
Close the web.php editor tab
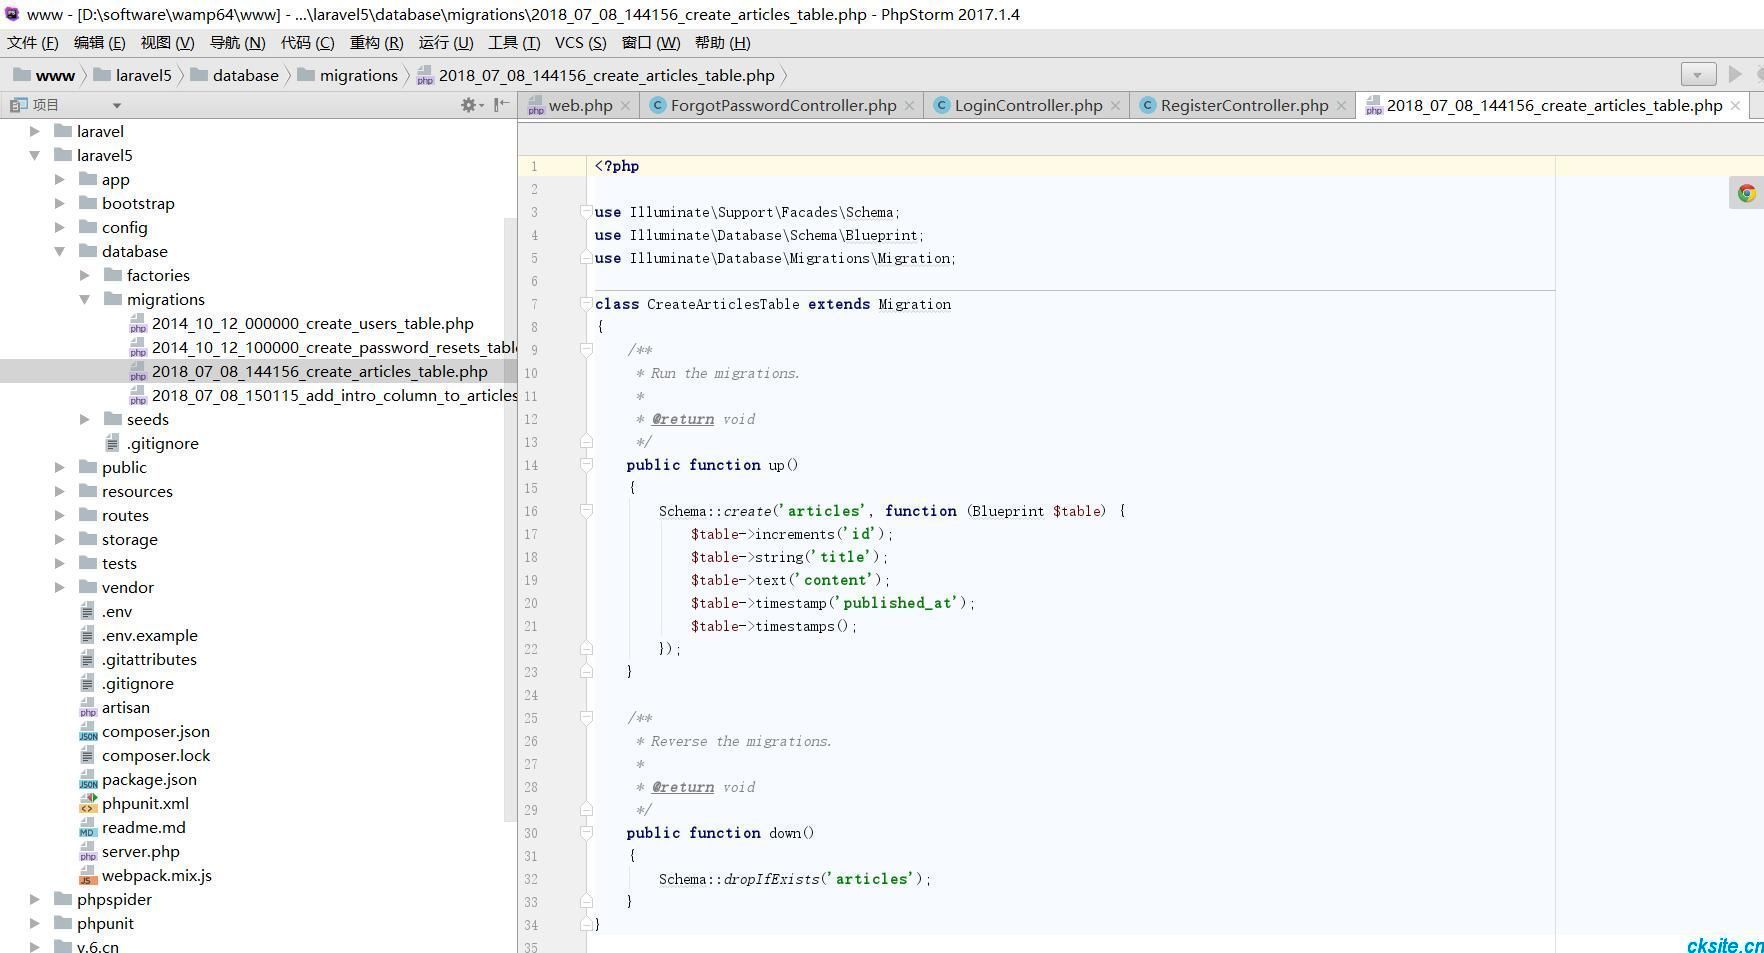click(625, 105)
